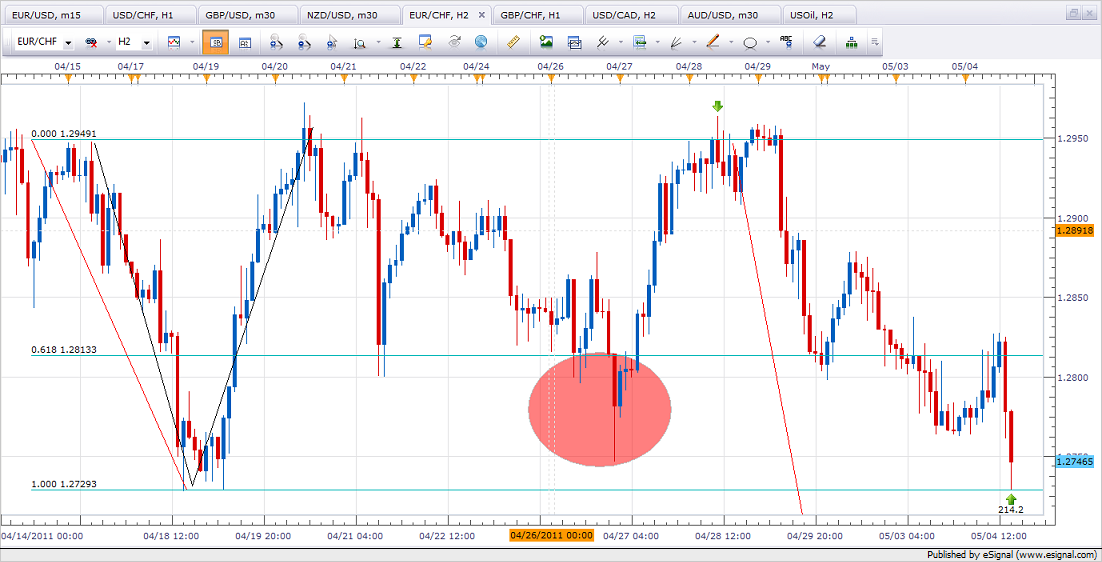Screen dimensions: 1102x562
Task: Click the red highlighted ellipse on chart
Action: [x=599, y=408]
